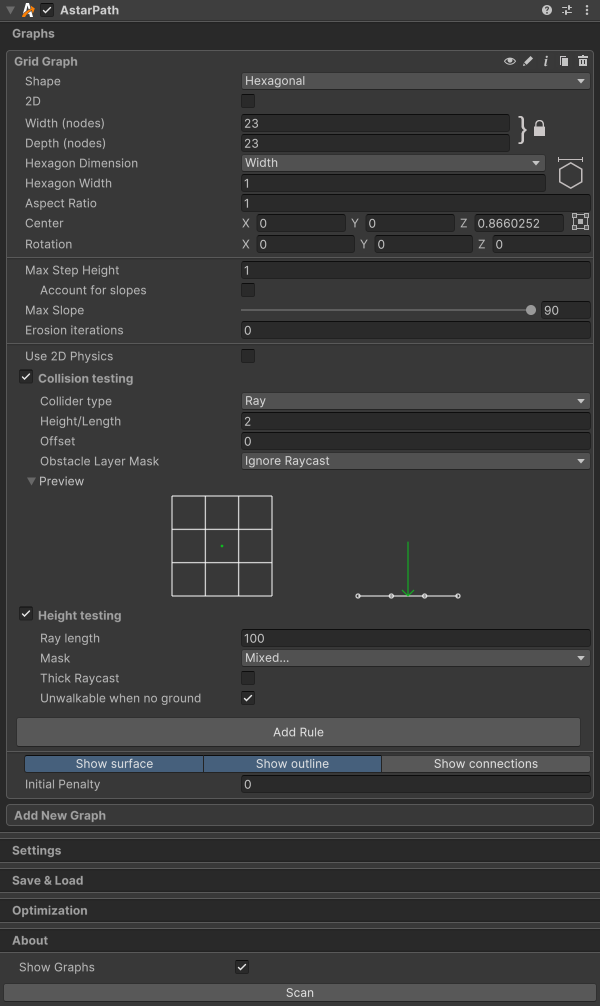The image size is (600, 1006).
Task: Disable the Collision testing checkbox
Action: 26,378
